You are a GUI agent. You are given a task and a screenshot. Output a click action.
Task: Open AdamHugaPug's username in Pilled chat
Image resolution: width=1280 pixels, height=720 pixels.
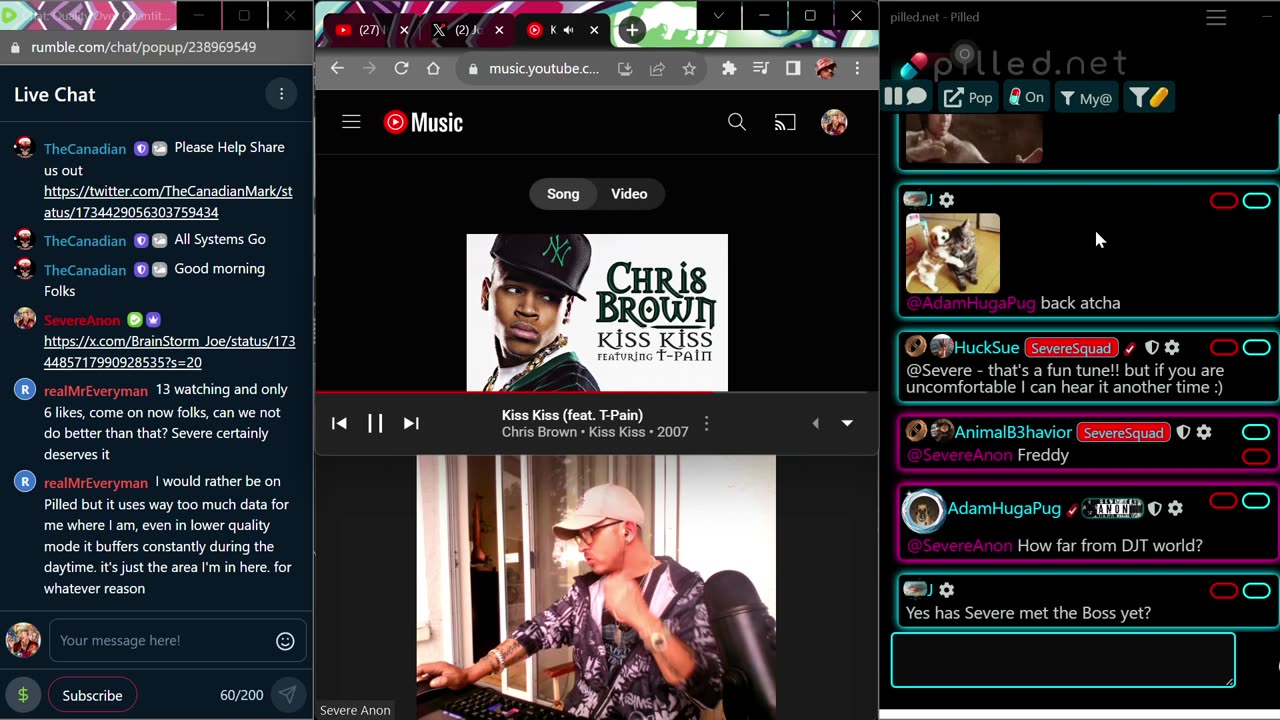point(1004,509)
